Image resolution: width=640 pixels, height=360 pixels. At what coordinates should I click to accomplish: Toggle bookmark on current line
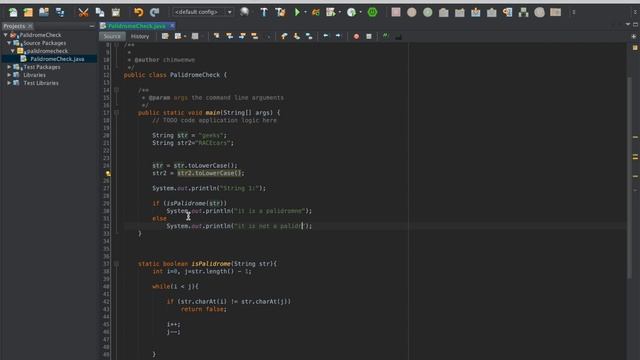pyautogui.click(x=309, y=36)
